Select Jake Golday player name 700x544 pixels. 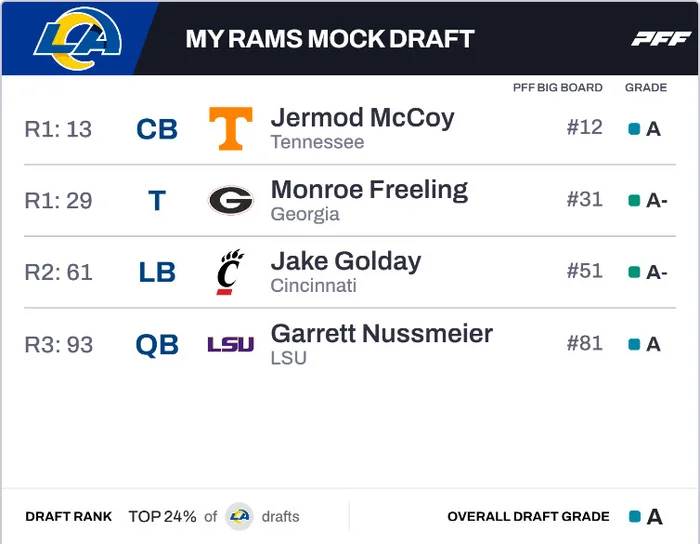(346, 262)
